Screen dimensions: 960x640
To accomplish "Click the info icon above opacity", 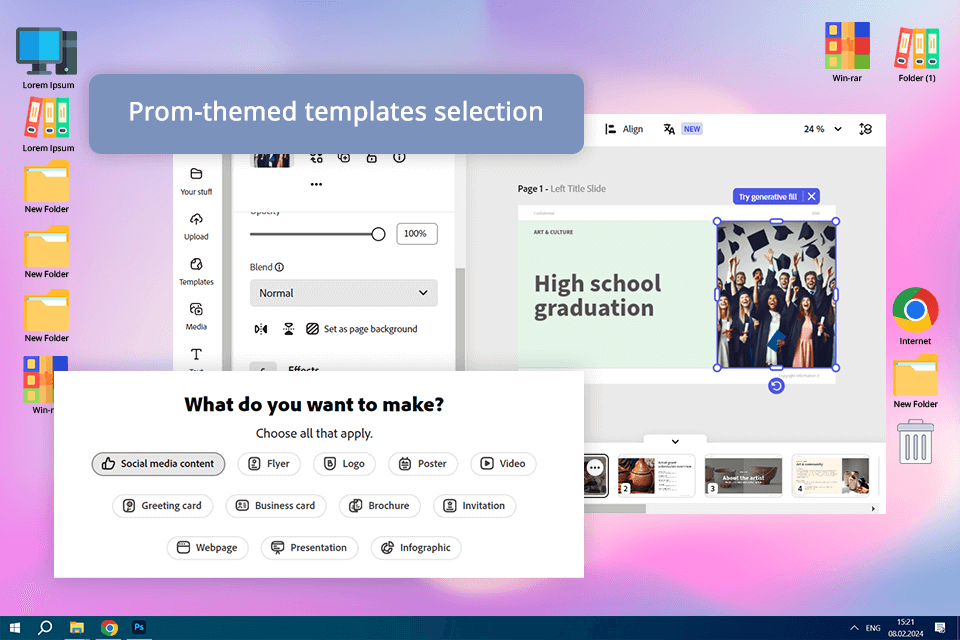I will [x=399, y=157].
